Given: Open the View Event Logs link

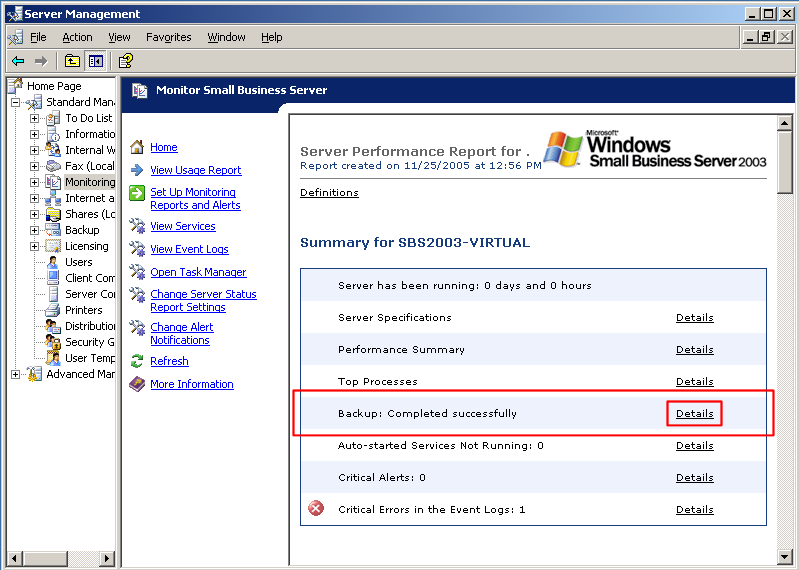Looking at the screenshot, I should [x=189, y=249].
